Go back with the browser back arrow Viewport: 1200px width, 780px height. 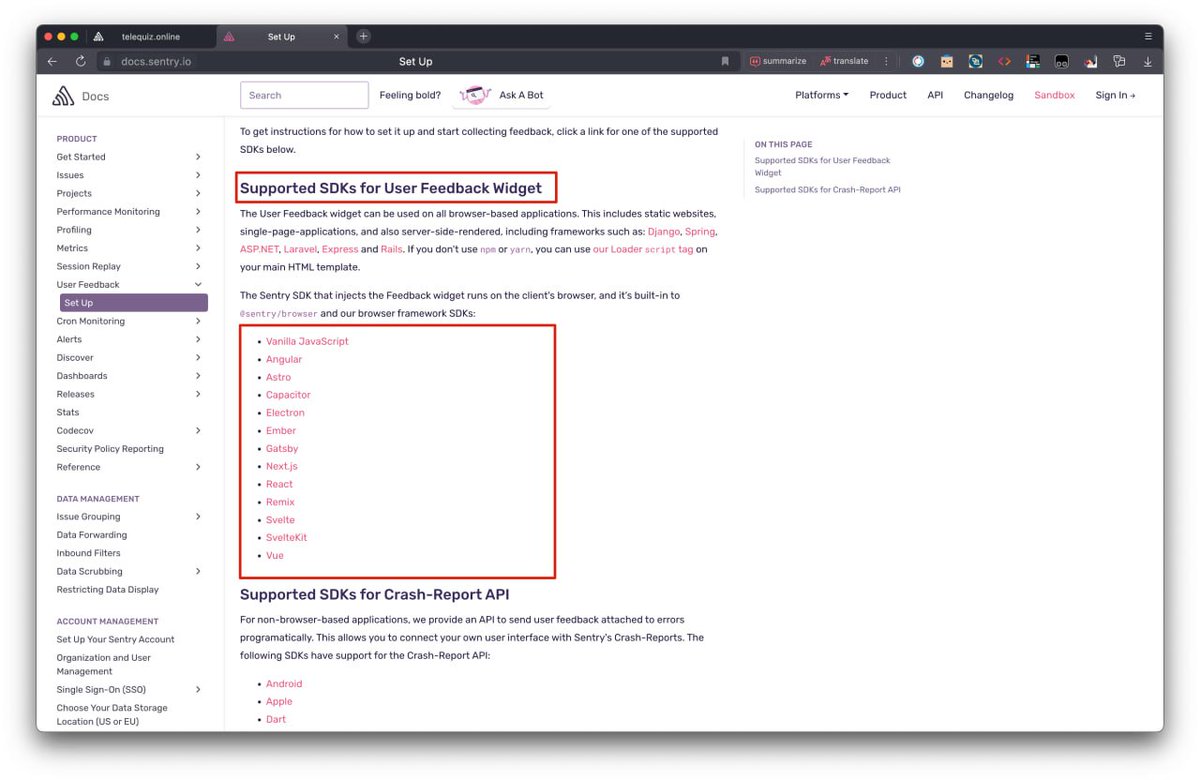click(x=53, y=61)
